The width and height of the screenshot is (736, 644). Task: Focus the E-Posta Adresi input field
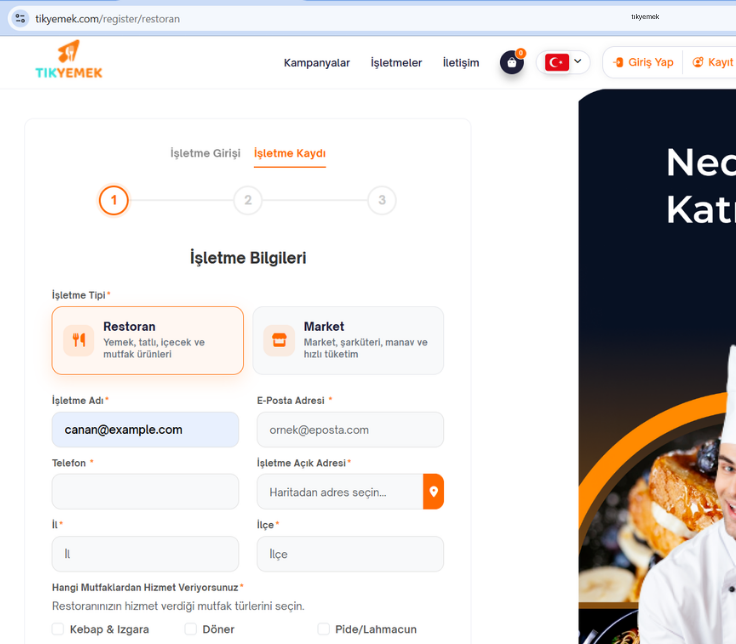click(x=350, y=429)
